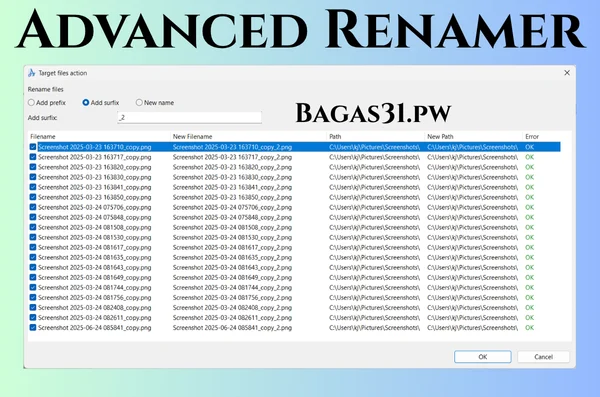Screen dimensions: 600x397
Task: Click new filename Screenshot 2025-03-23 163850_copy_2.png
Action: tap(232, 197)
